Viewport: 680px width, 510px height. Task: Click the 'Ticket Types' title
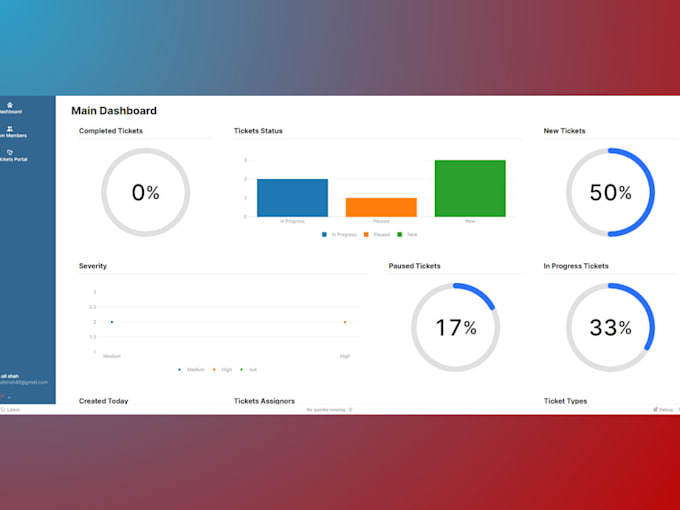click(565, 401)
